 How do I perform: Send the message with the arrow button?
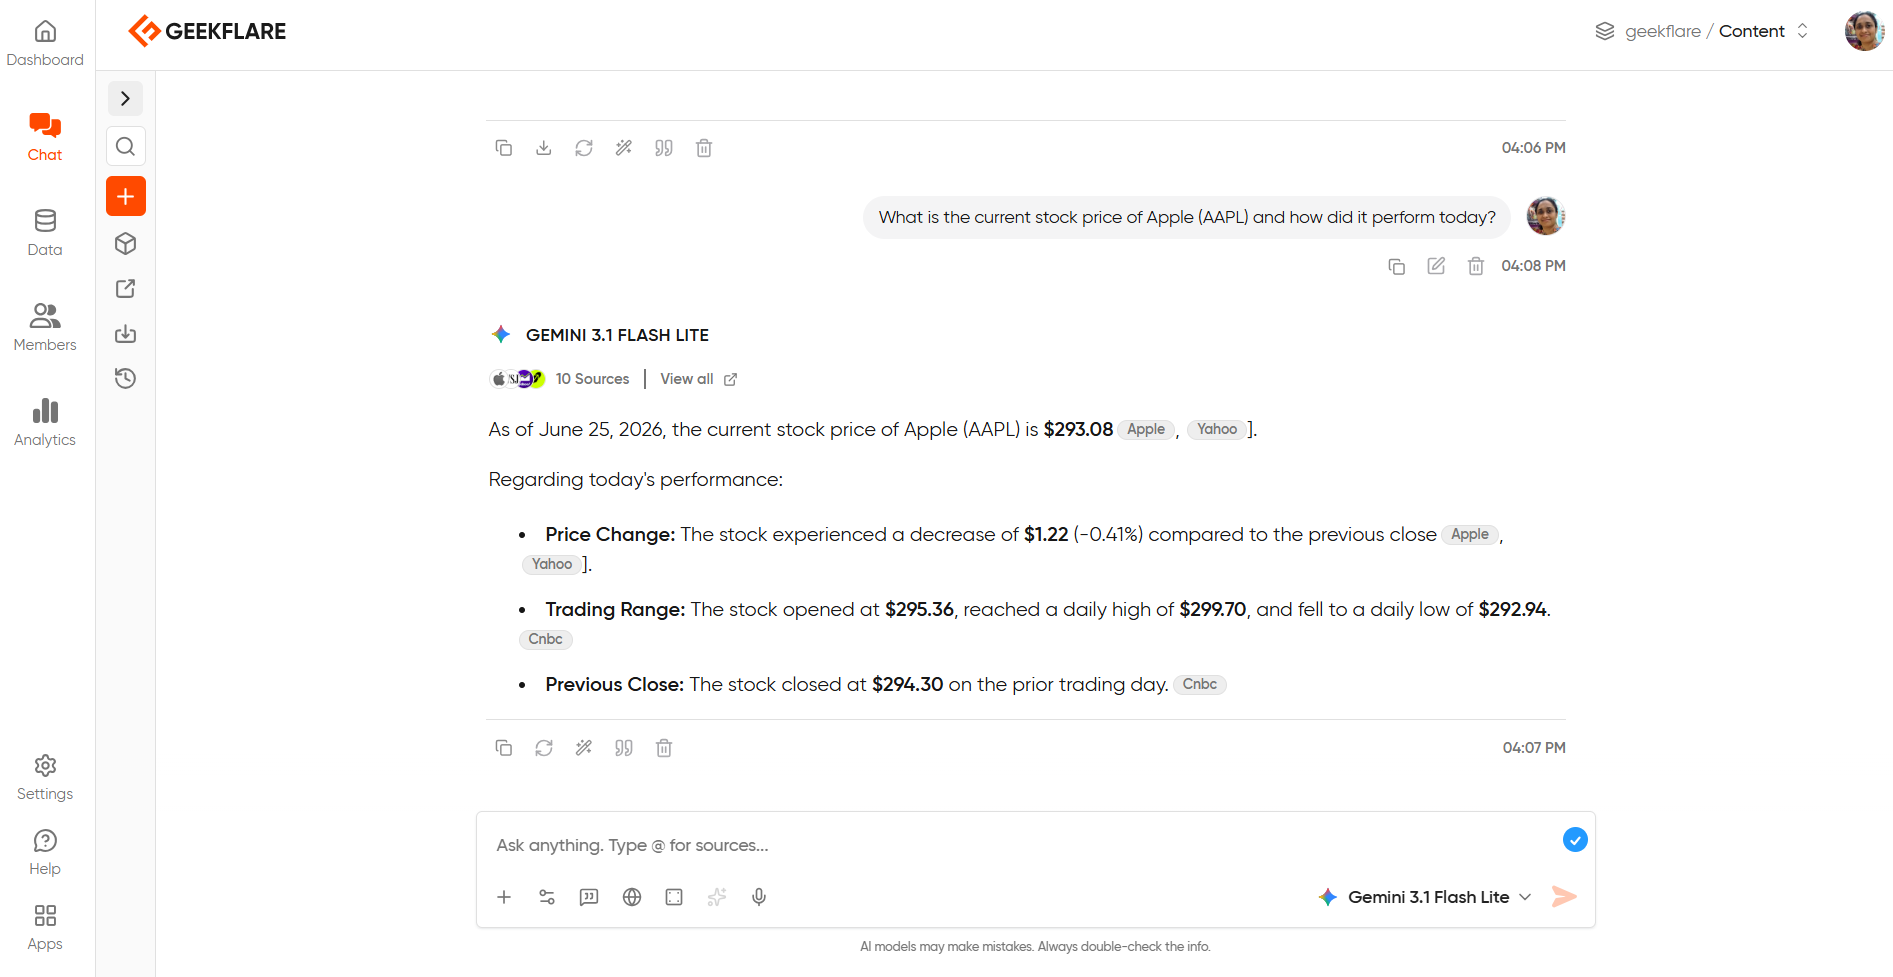point(1564,897)
